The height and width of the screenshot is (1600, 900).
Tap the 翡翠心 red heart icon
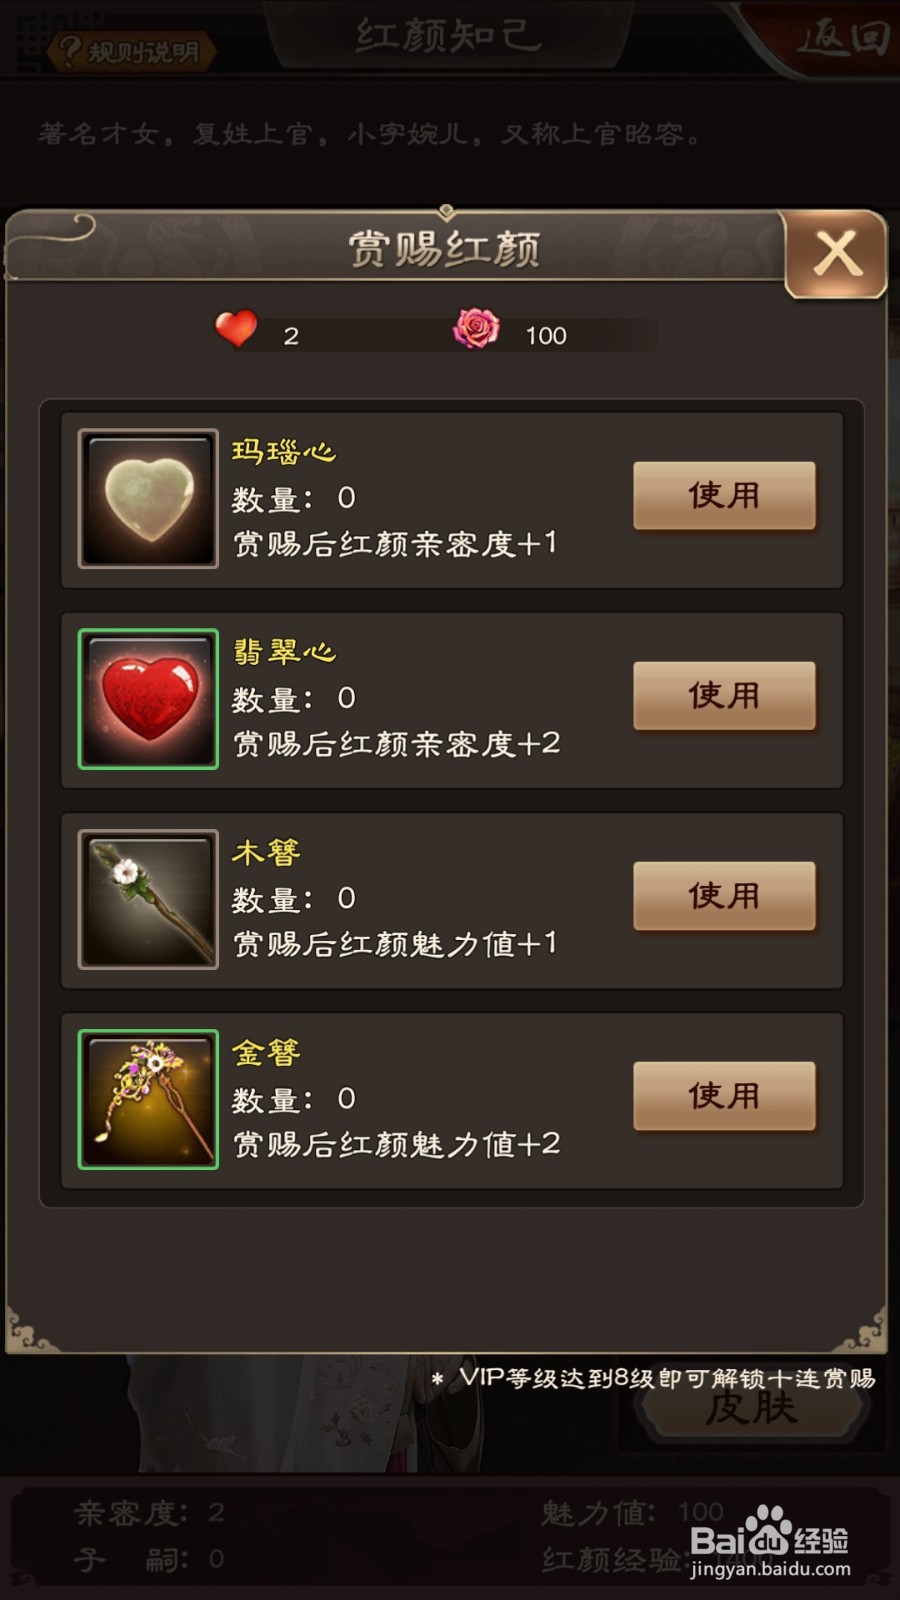148,699
